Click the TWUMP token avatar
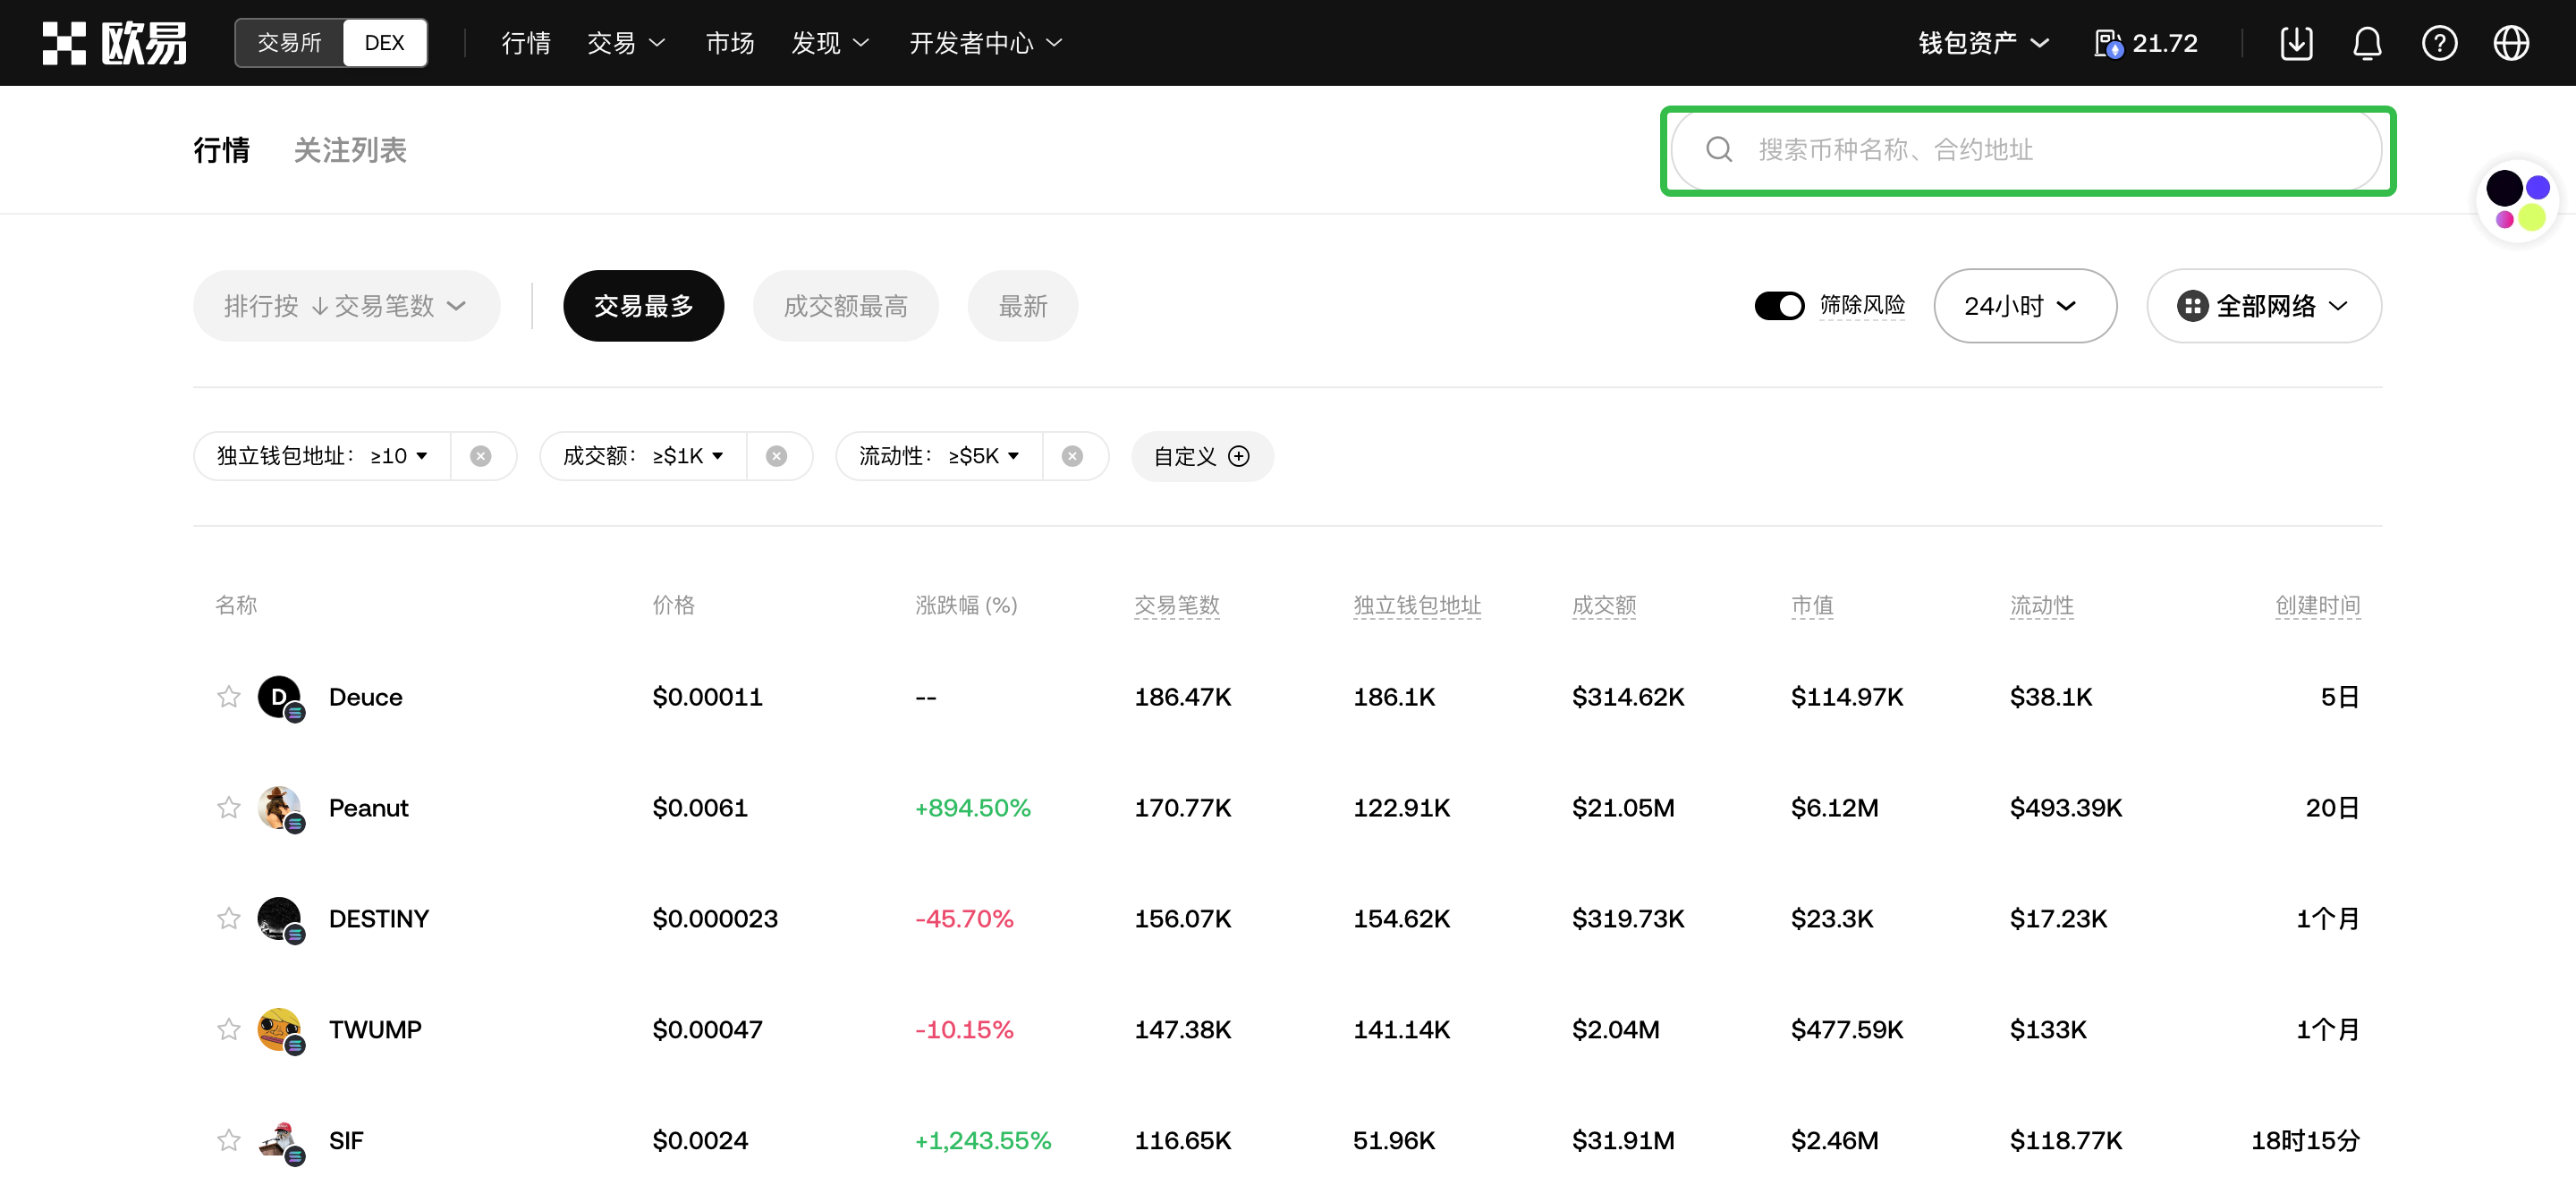The height and width of the screenshot is (1202, 2576). tap(280, 1030)
